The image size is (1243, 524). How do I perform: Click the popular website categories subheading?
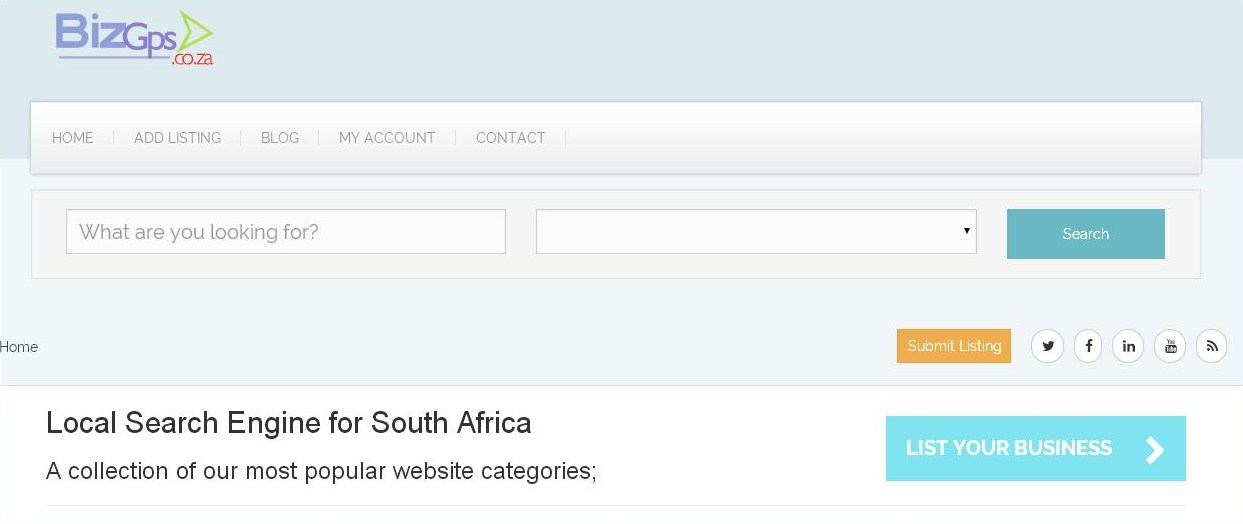tap(321, 470)
